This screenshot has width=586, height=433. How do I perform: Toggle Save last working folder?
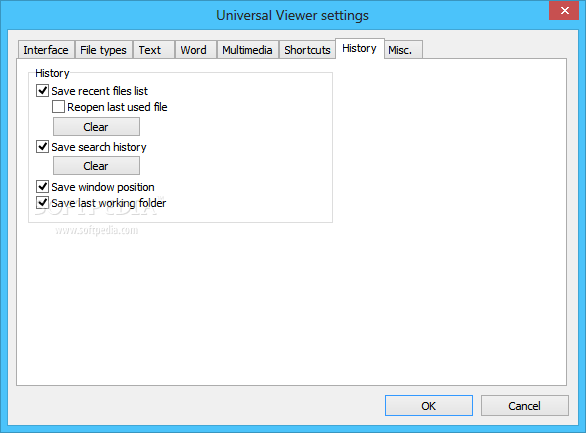click(43, 203)
